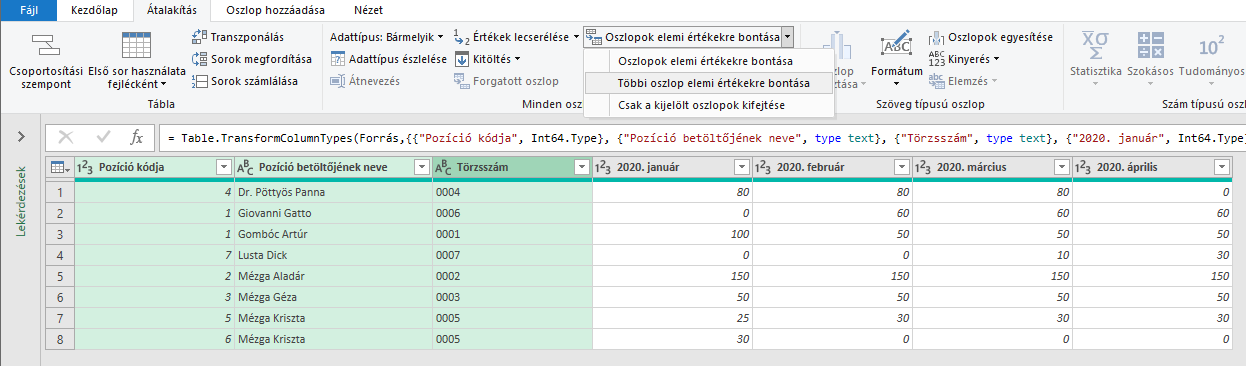Click the Csoportosítási szempont icon
Image resolution: width=1246 pixels, height=366 pixels.
[x=44, y=46]
